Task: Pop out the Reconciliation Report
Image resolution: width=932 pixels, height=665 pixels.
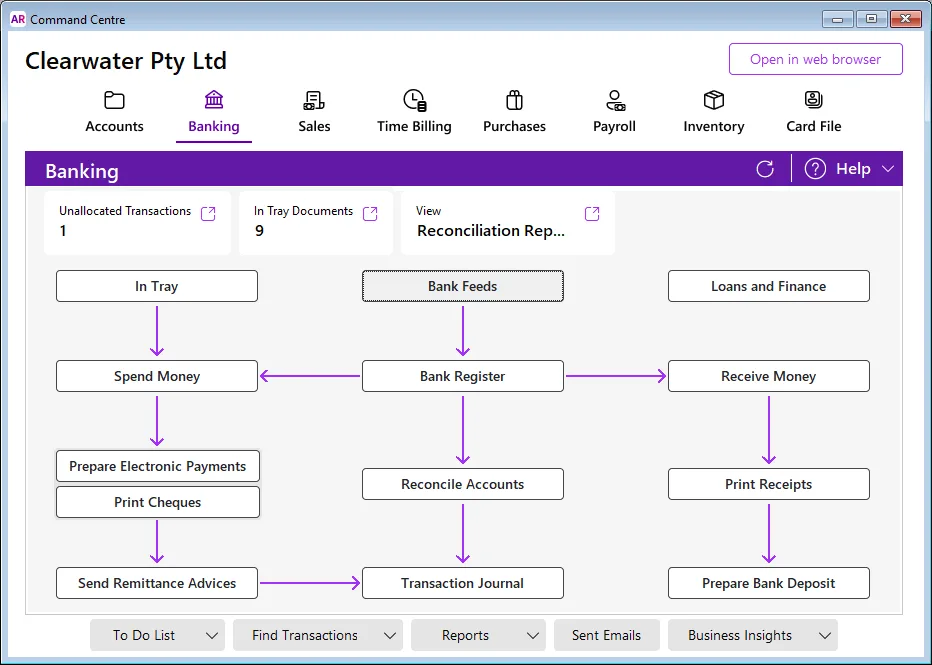Action: (591, 213)
